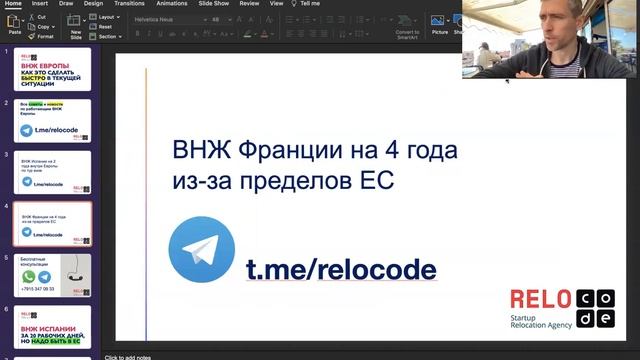The width and height of the screenshot is (640, 360).
Task: Open the vertical Align Text options
Action: pos(361,34)
